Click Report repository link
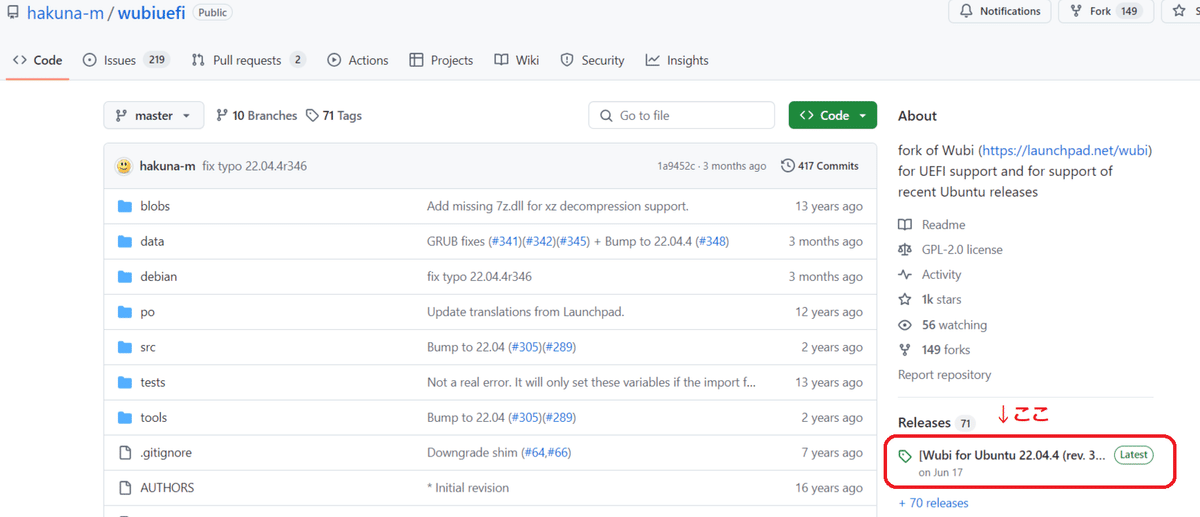Viewport: 1200px width, 517px height. point(944,375)
